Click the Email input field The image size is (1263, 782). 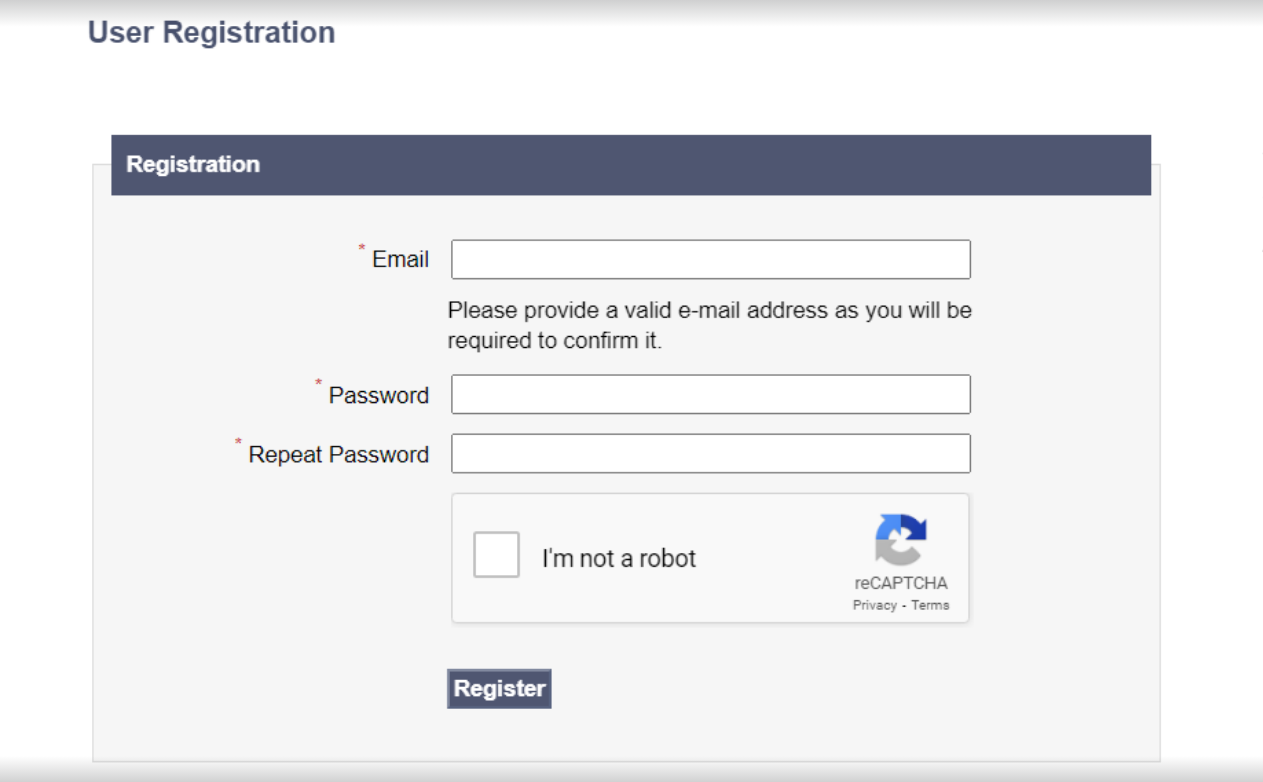click(x=710, y=259)
